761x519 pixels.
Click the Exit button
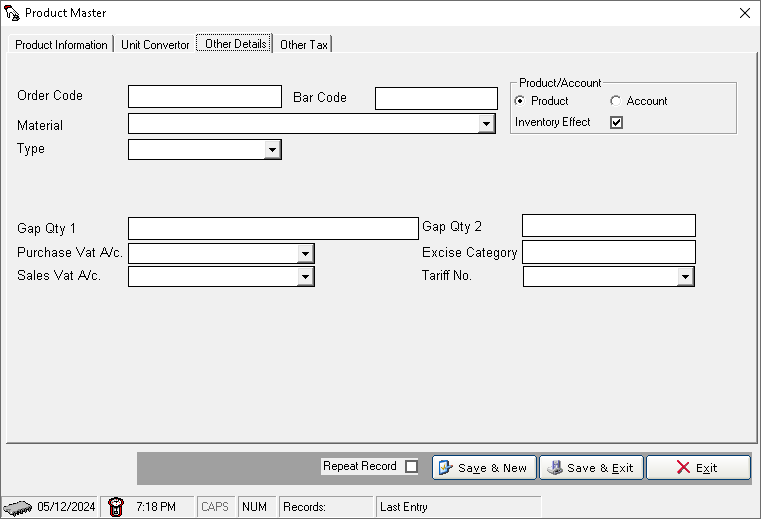(698, 468)
